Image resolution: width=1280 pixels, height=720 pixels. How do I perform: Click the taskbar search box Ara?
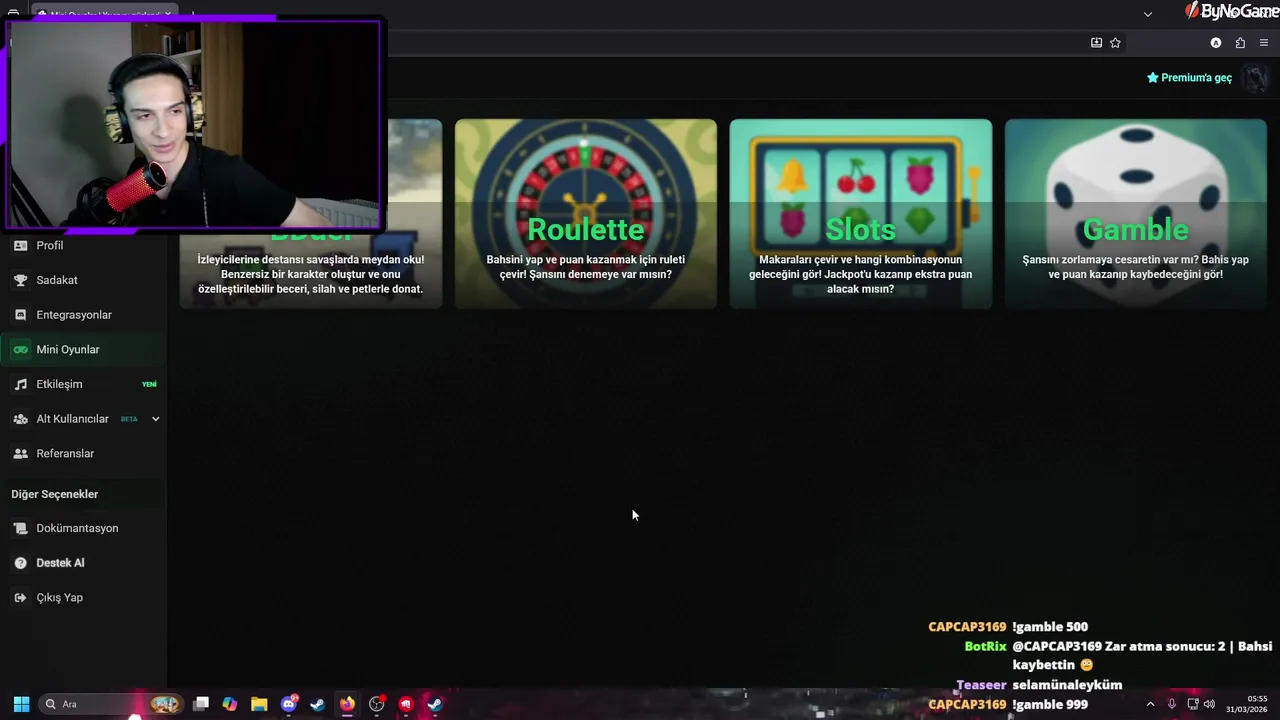(x=110, y=704)
